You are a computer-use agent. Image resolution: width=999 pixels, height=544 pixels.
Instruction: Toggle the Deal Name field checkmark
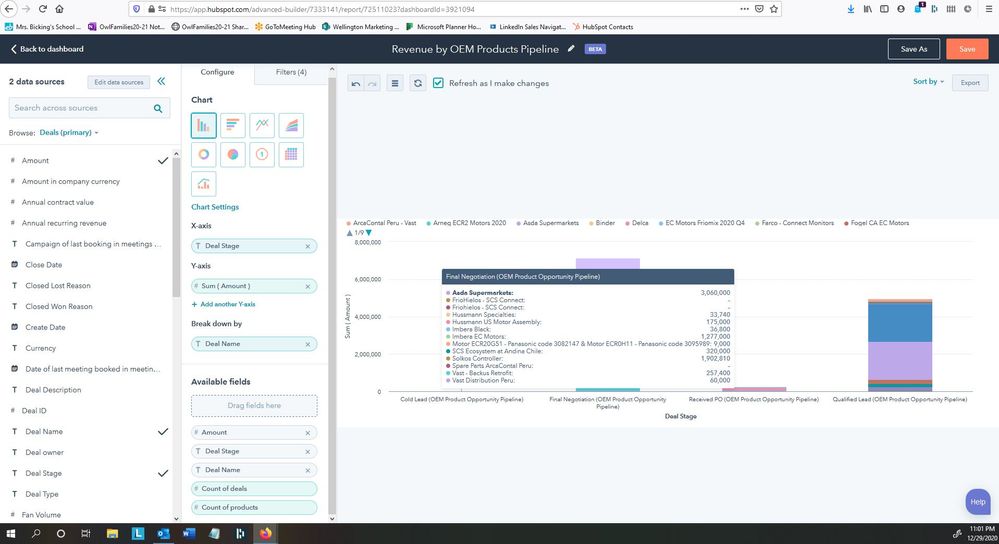point(163,431)
